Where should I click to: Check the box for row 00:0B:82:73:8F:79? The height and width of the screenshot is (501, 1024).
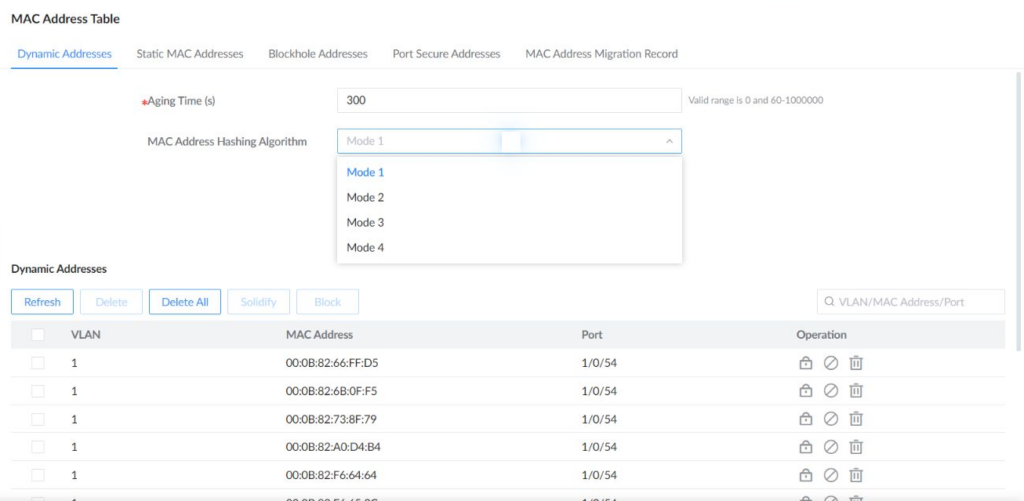click(38, 419)
